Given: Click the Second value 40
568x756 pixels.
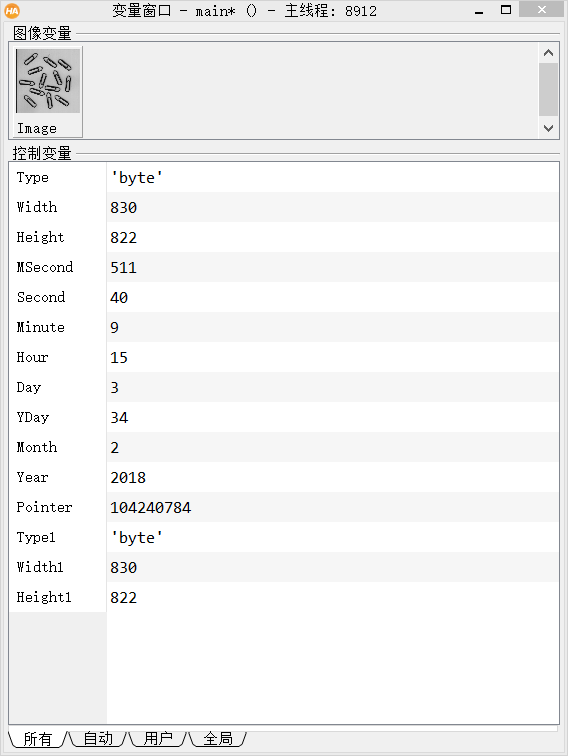Looking at the screenshot, I should pos(119,297).
